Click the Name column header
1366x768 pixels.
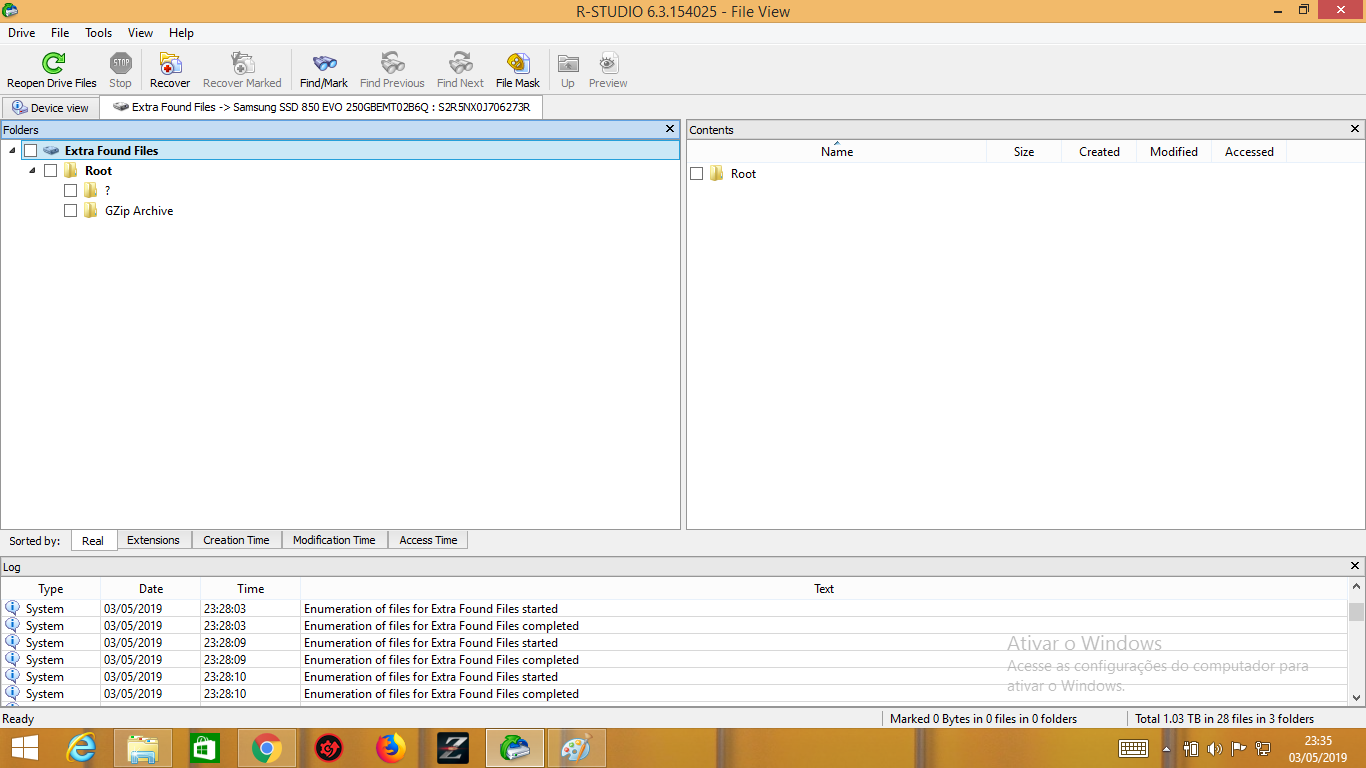pos(837,152)
